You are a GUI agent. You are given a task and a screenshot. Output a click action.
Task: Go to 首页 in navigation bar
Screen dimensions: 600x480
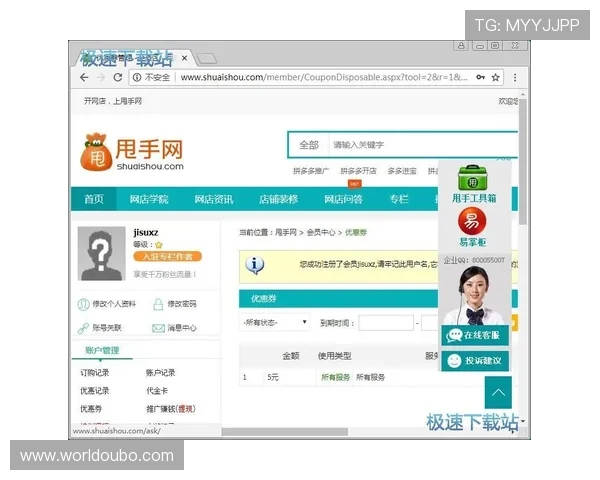point(94,199)
